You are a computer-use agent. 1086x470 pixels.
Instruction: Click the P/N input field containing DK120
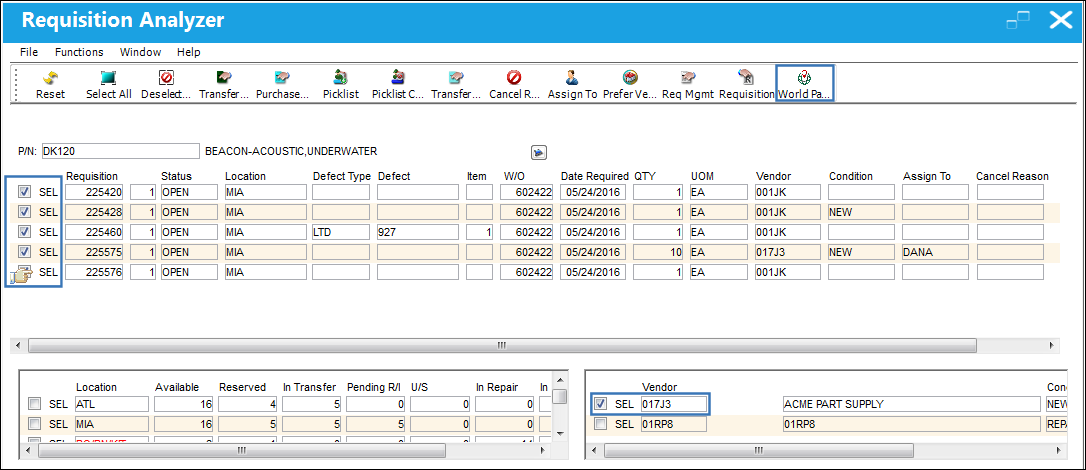121,152
